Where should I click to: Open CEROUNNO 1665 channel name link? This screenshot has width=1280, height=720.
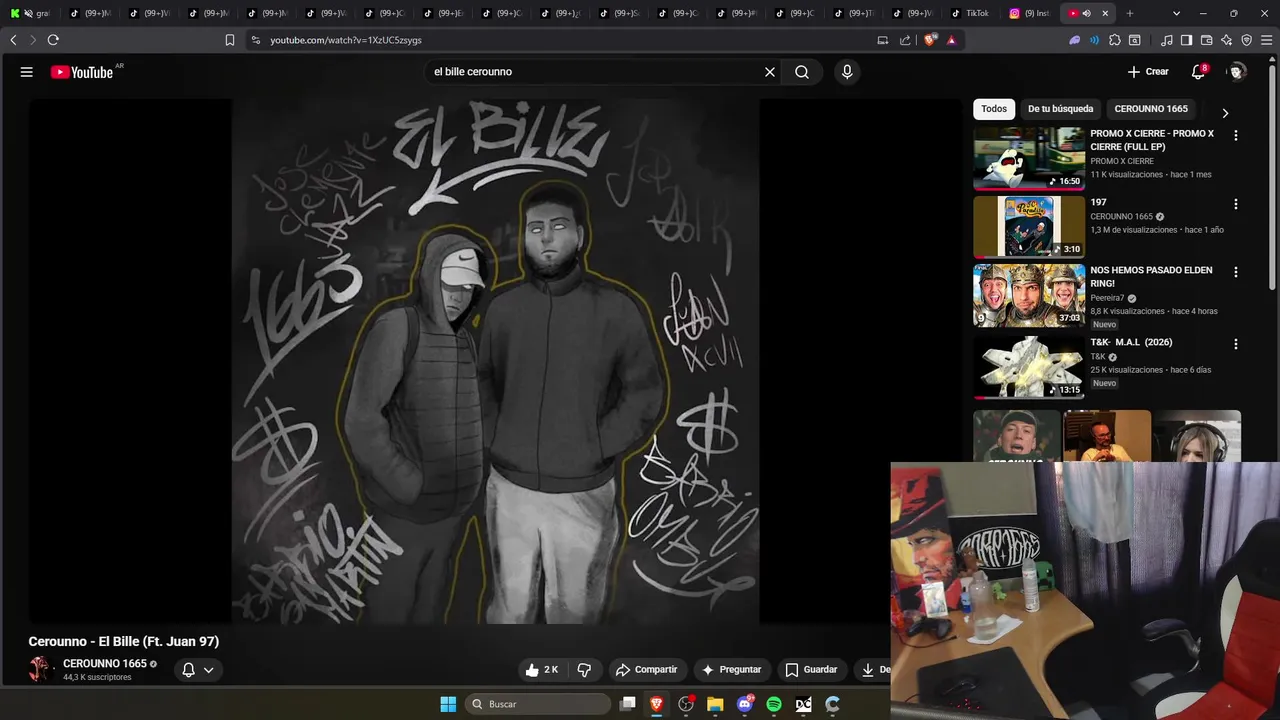click(x=105, y=664)
